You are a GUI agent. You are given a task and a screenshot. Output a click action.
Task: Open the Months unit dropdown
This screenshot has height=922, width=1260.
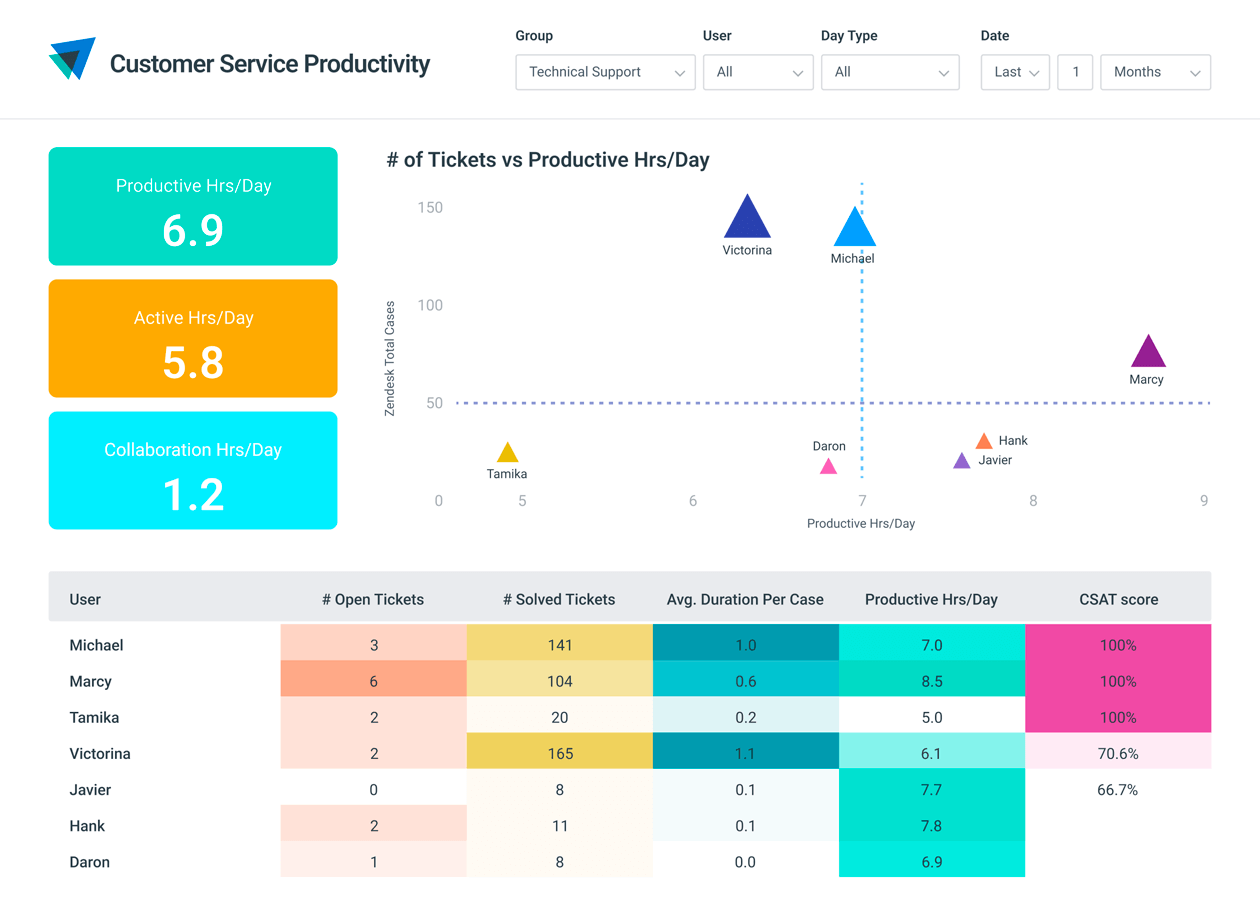point(1155,72)
